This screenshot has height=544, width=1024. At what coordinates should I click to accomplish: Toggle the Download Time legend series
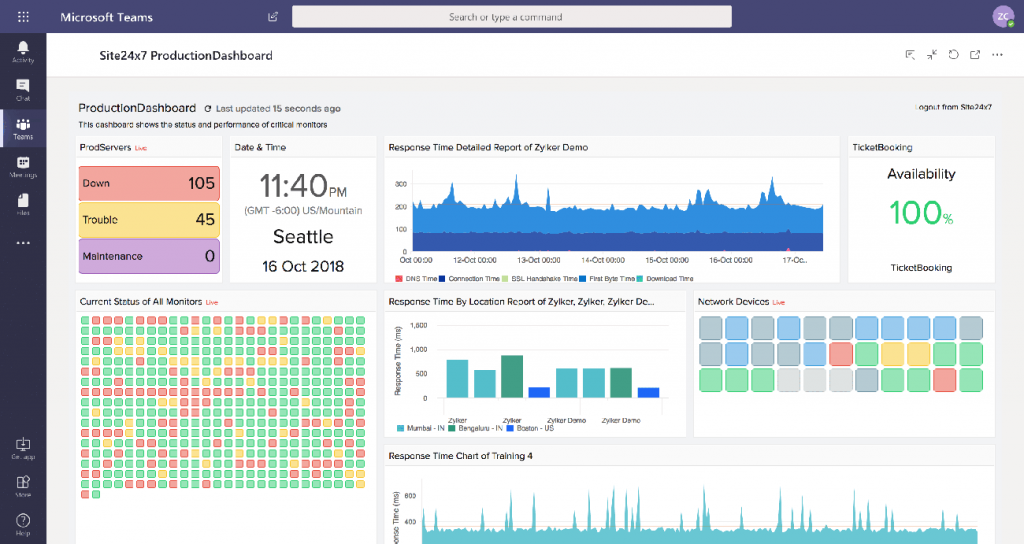click(664, 278)
